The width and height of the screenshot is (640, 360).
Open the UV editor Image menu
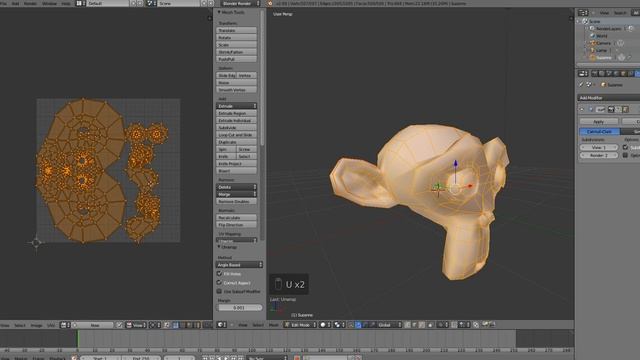point(36,325)
